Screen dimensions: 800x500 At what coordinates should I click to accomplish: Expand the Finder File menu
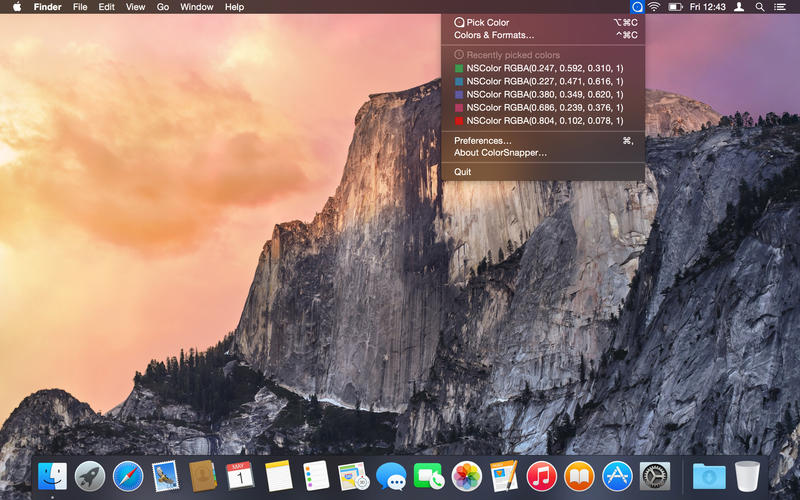click(x=79, y=7)
